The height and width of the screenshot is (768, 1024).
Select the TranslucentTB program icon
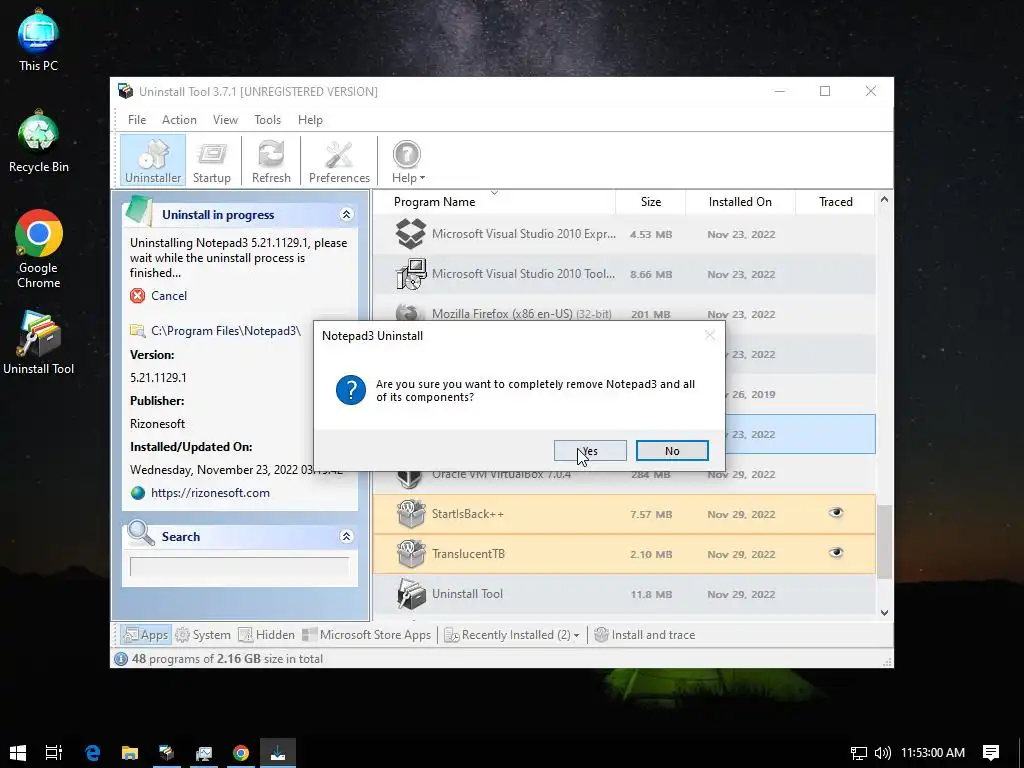coord(411,554)
